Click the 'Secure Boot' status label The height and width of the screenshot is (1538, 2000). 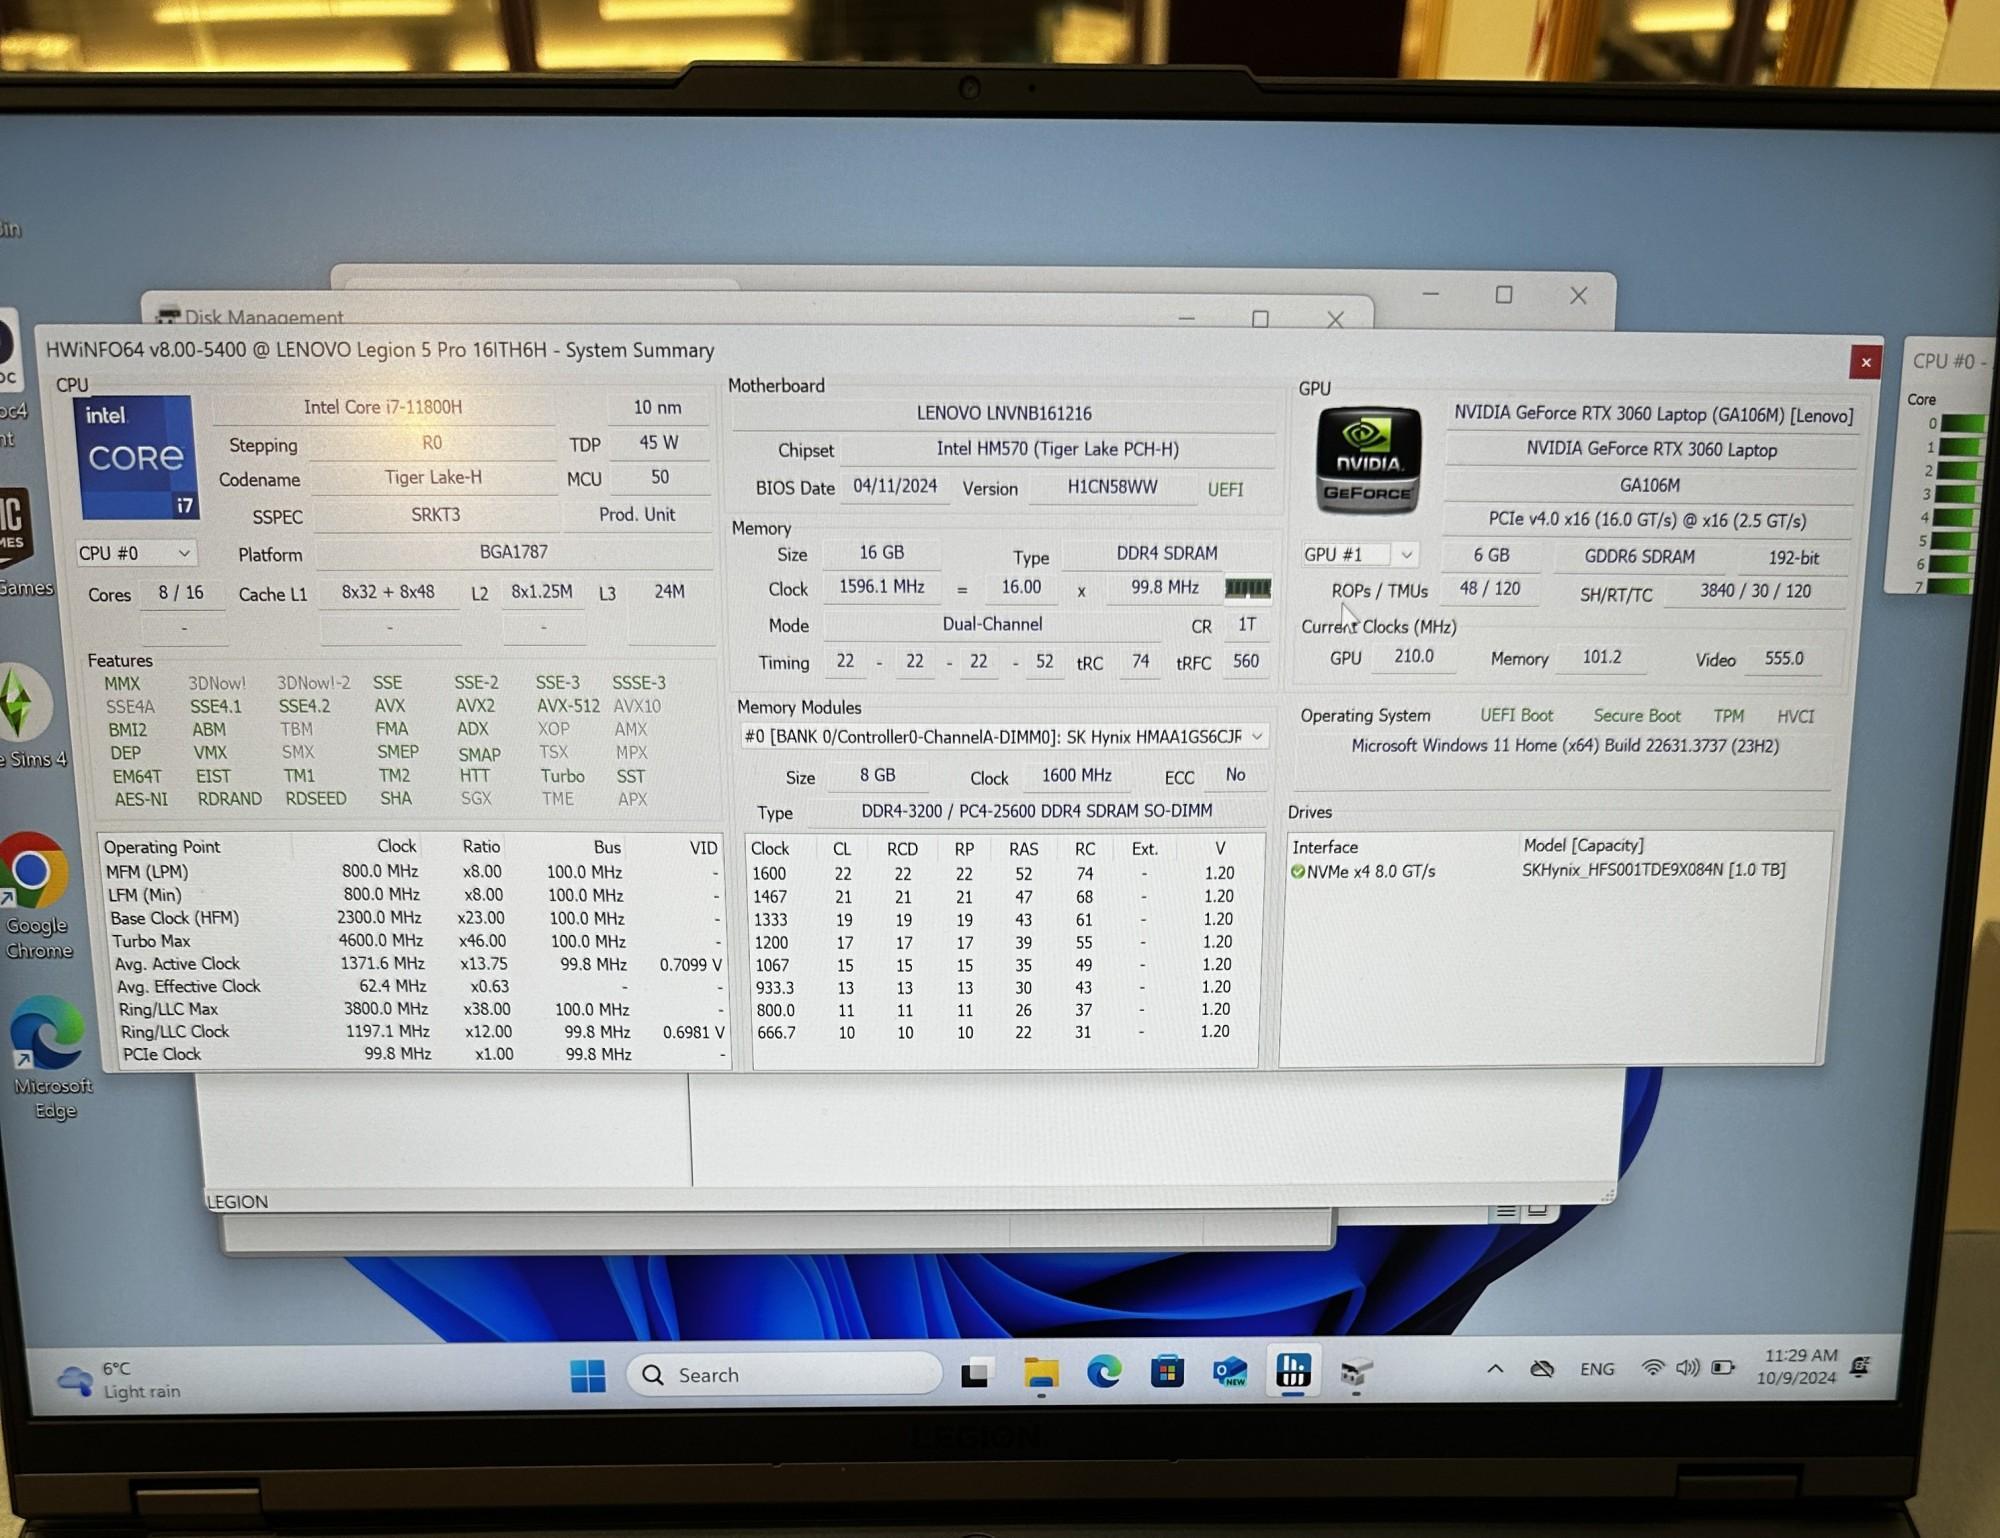click(x=1637, y=716)
